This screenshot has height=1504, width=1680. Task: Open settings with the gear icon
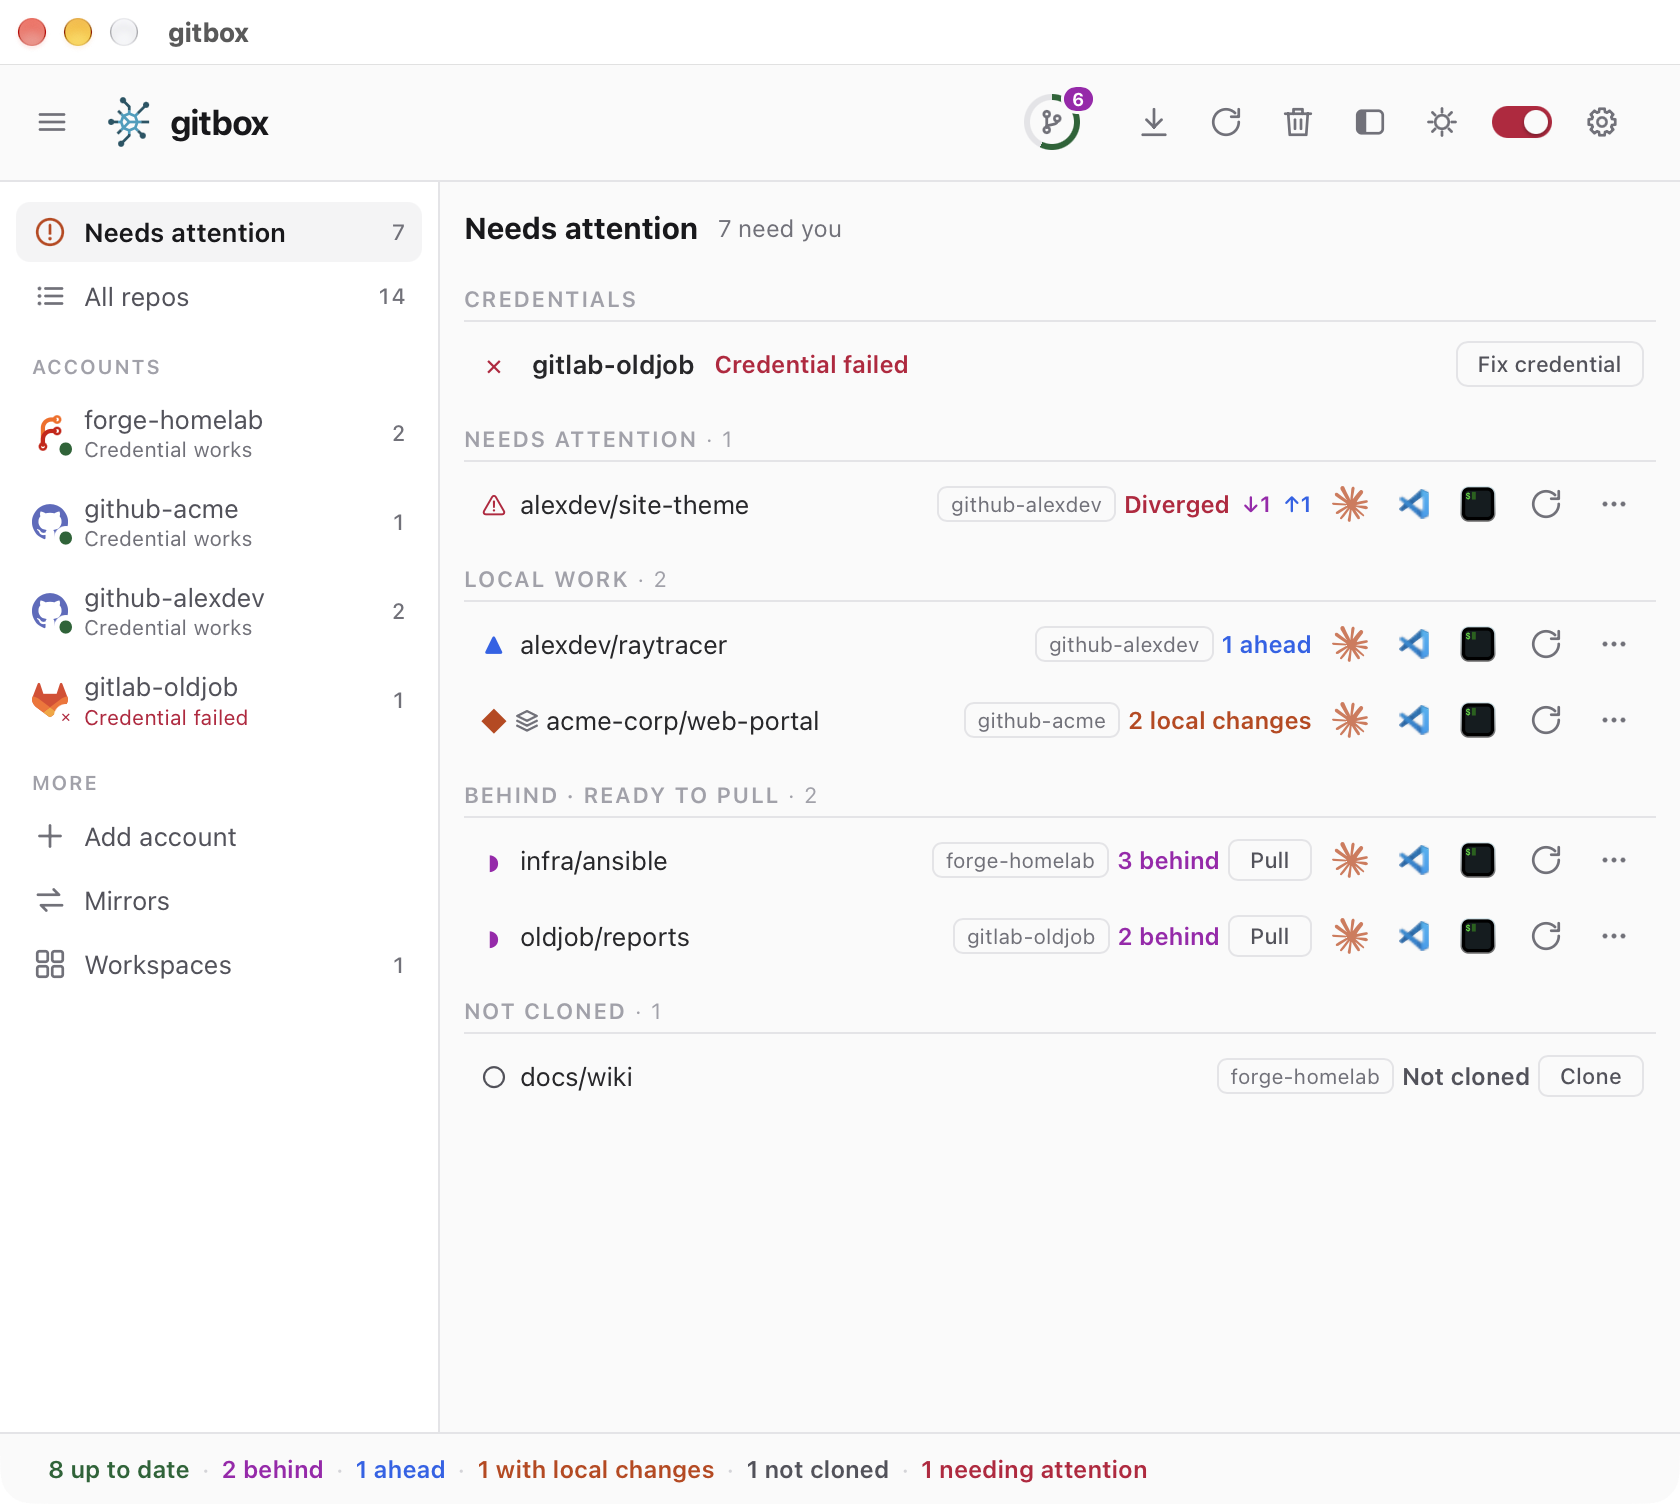tap(1602, 122)
